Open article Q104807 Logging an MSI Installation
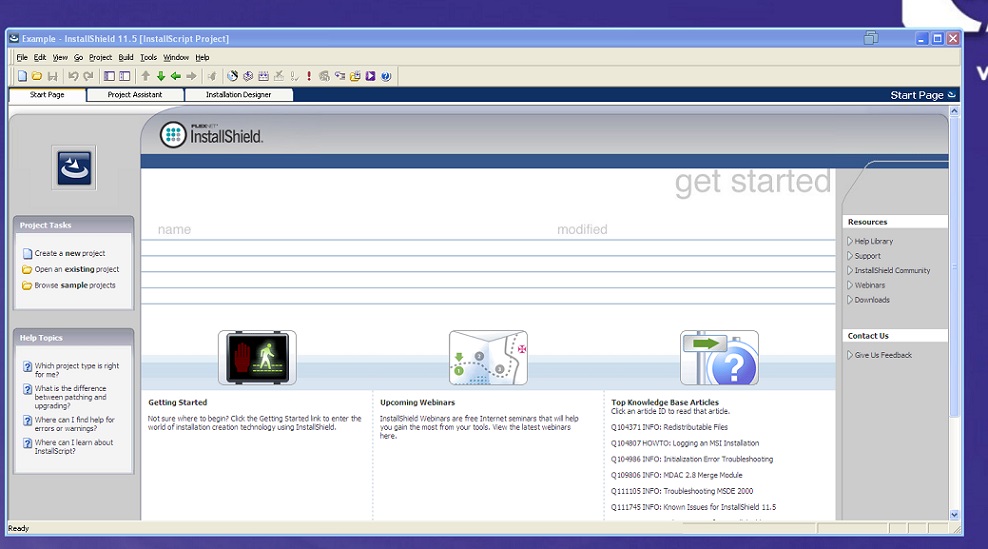 coord(685,443)
